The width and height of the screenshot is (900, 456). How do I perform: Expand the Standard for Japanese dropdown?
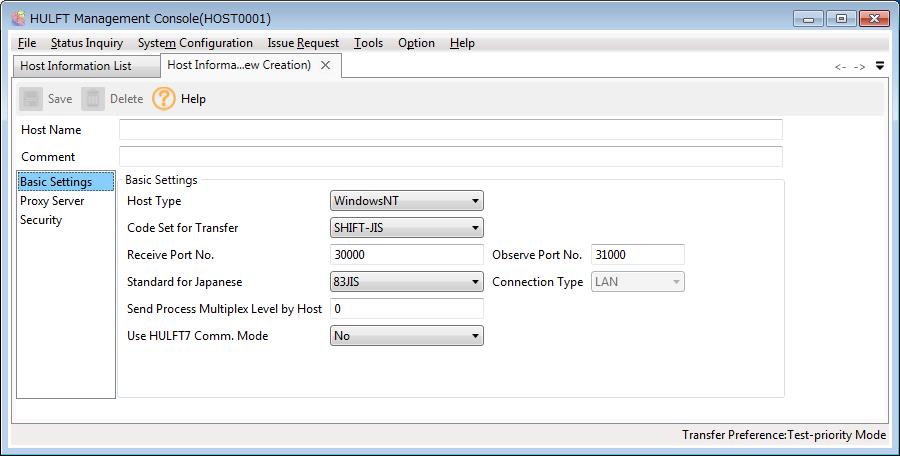[407, 282]
